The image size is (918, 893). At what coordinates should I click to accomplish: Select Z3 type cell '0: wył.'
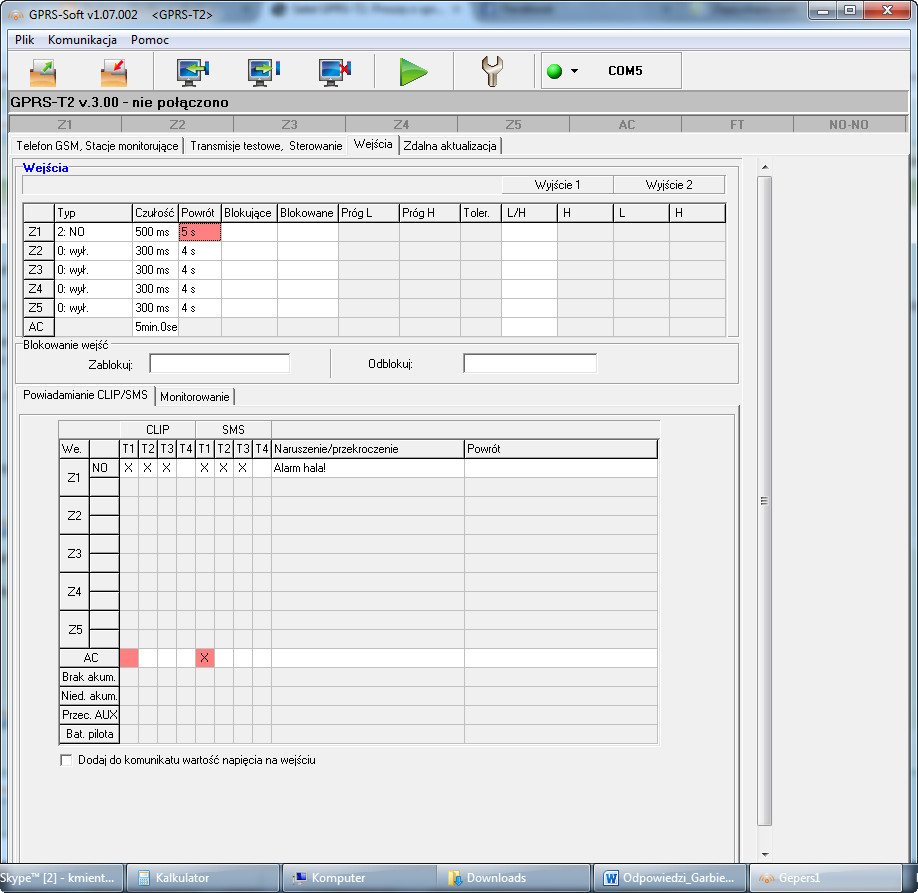(93, 270)
